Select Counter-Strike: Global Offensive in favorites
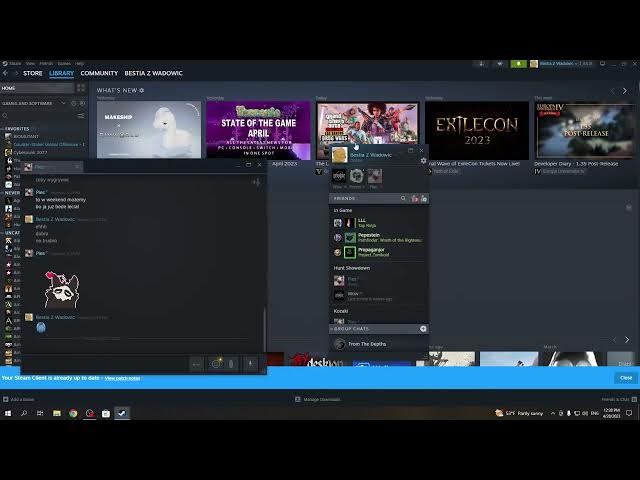Image resolution: width=640 pixels, height=480 pixels. pyautogui.click(x=46, y=144)
